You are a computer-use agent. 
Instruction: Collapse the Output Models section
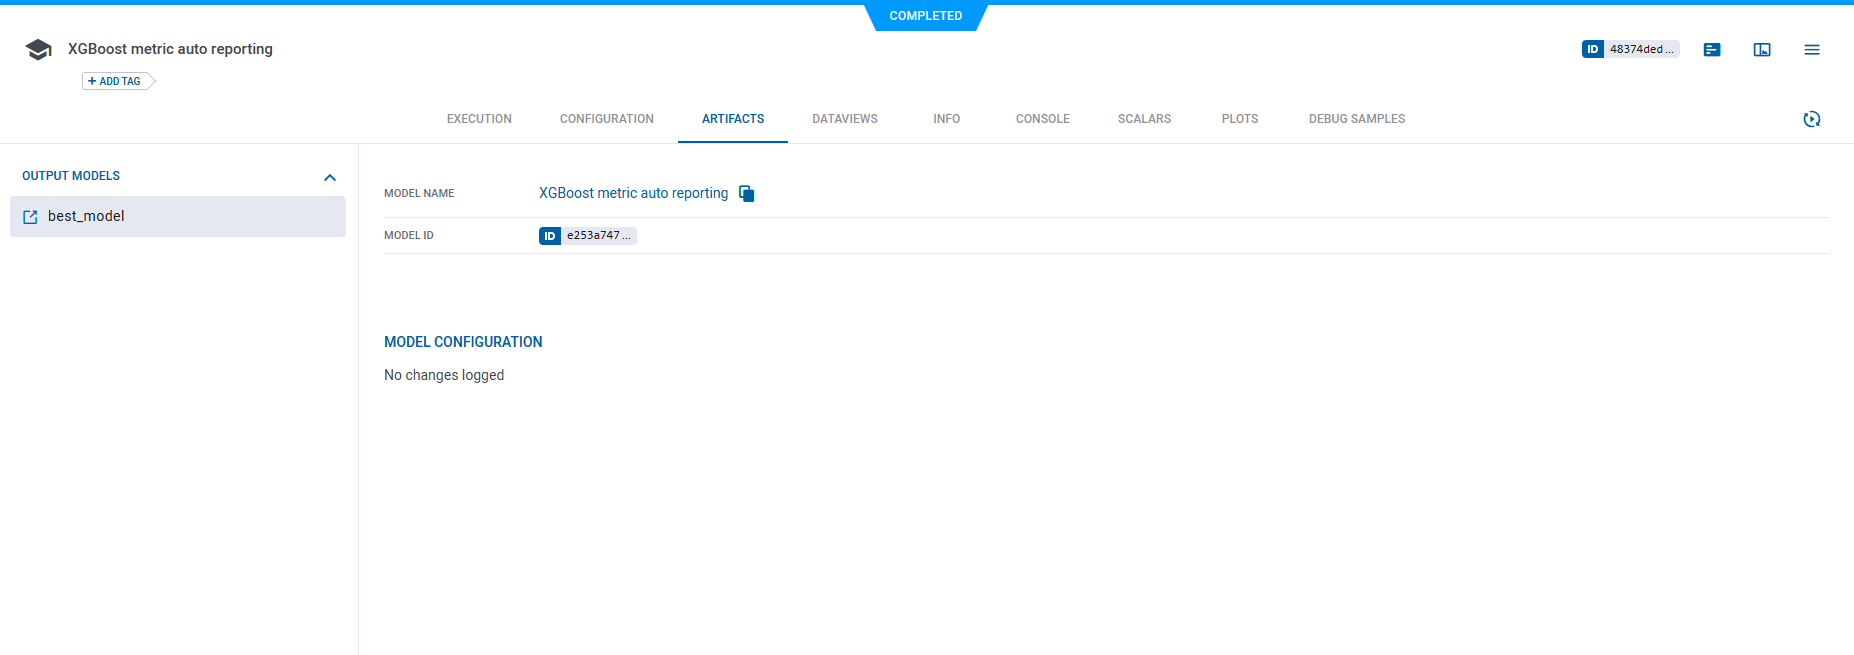(x=330, y=177)
